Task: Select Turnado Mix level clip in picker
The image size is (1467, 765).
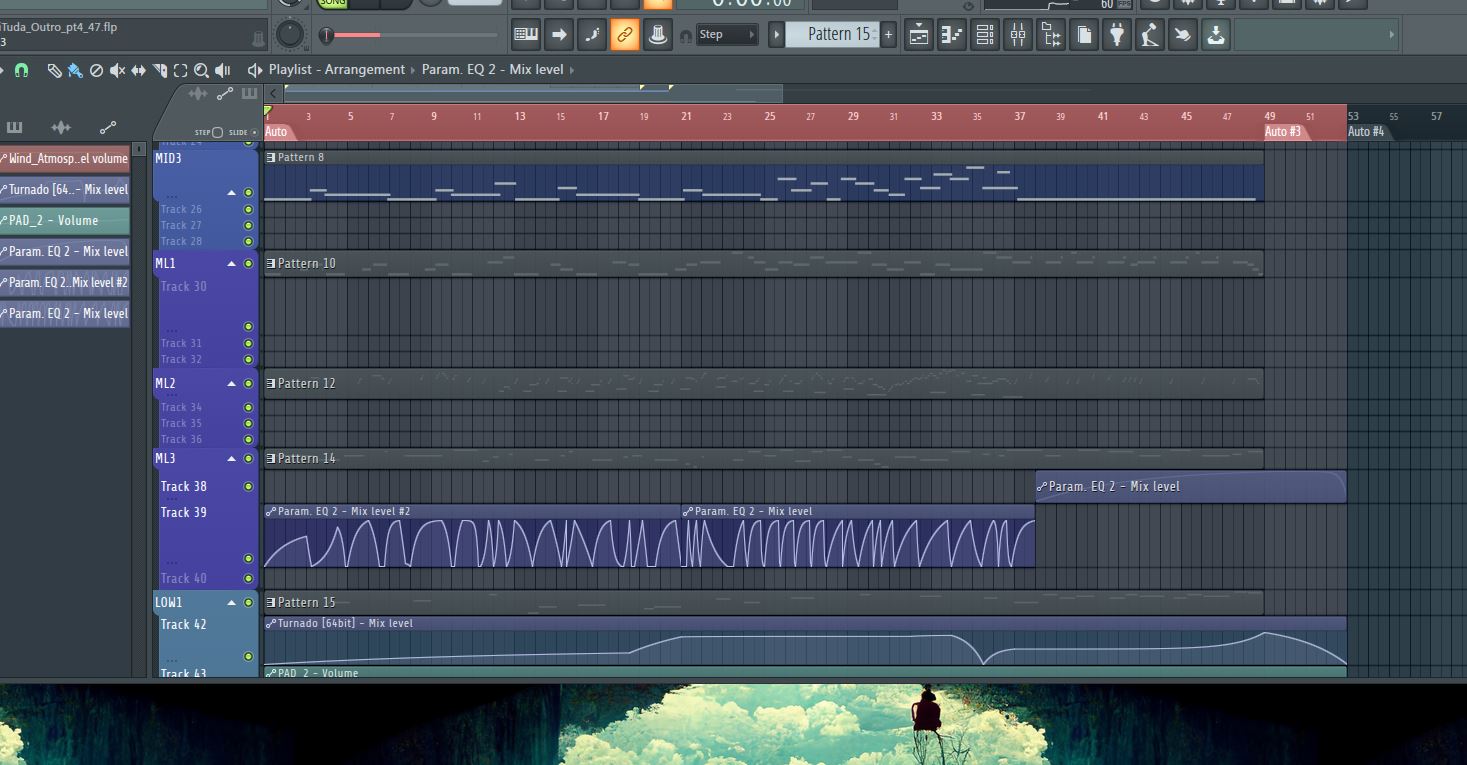Action: (65, 189)
